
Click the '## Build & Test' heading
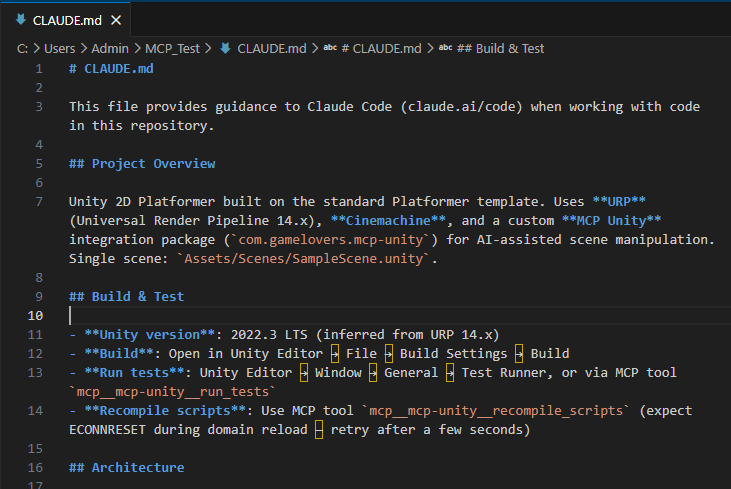pyautogui.click(x=126, y=297)
